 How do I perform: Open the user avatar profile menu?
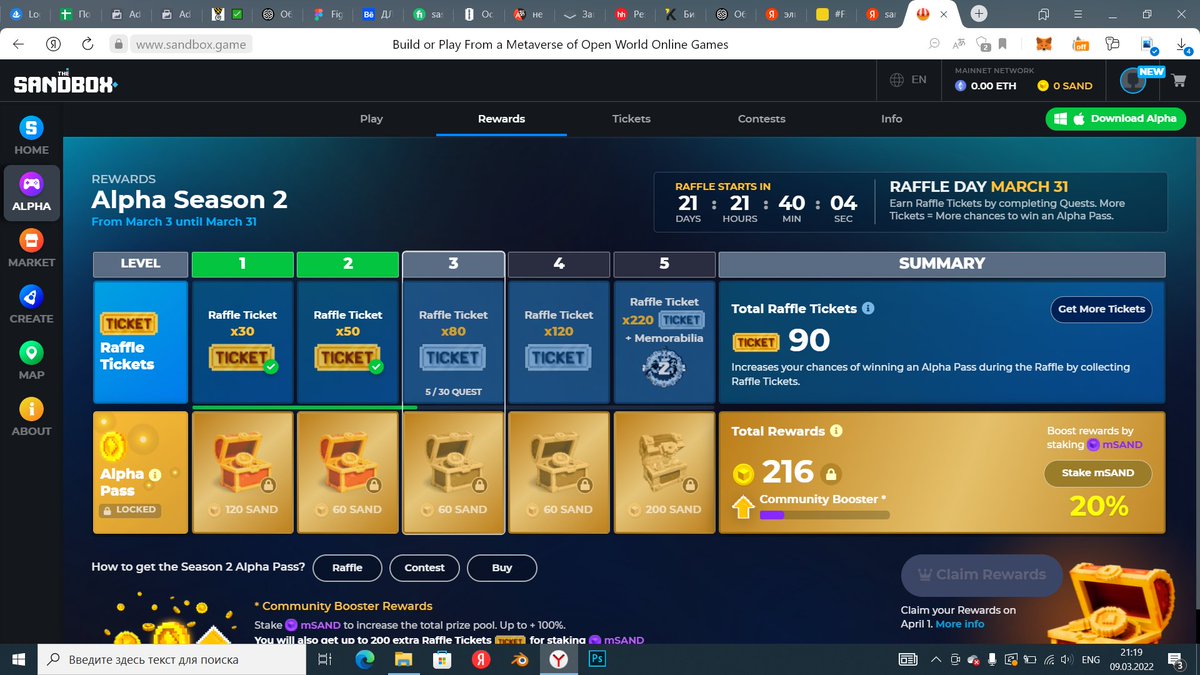point(1132,82)
